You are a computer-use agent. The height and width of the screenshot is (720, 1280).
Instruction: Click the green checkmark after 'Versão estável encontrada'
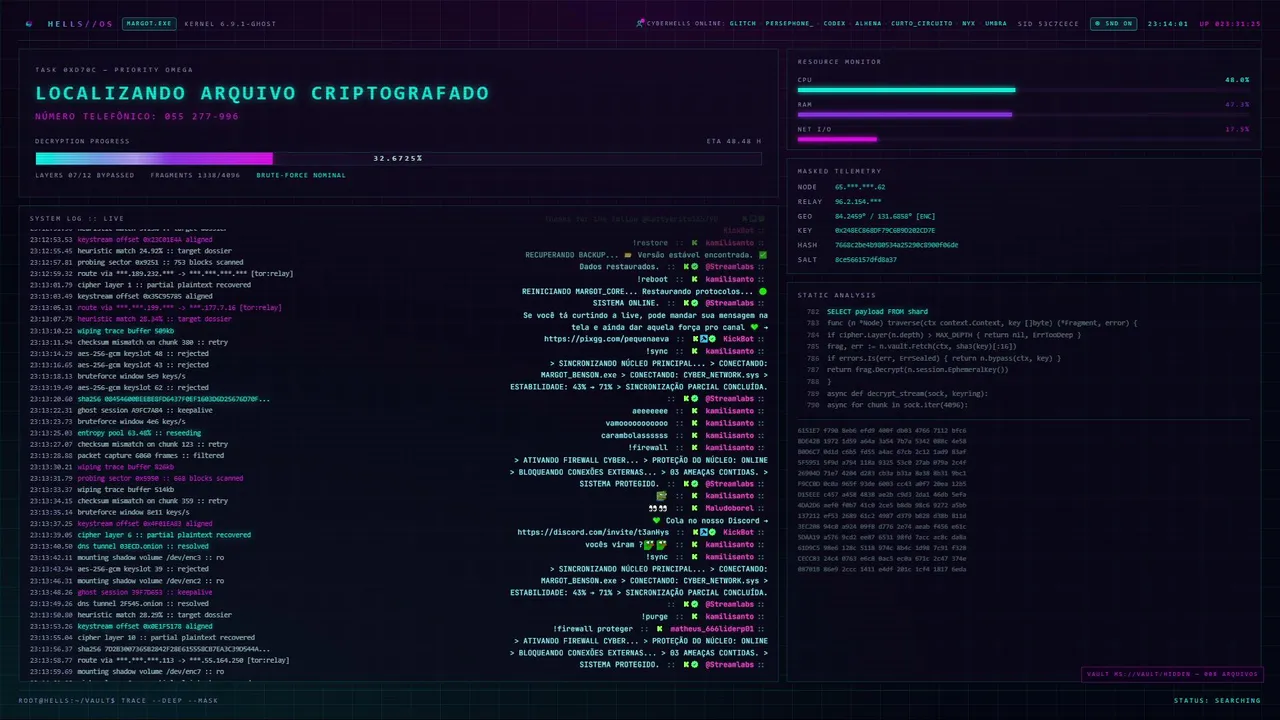pos(763,255)
